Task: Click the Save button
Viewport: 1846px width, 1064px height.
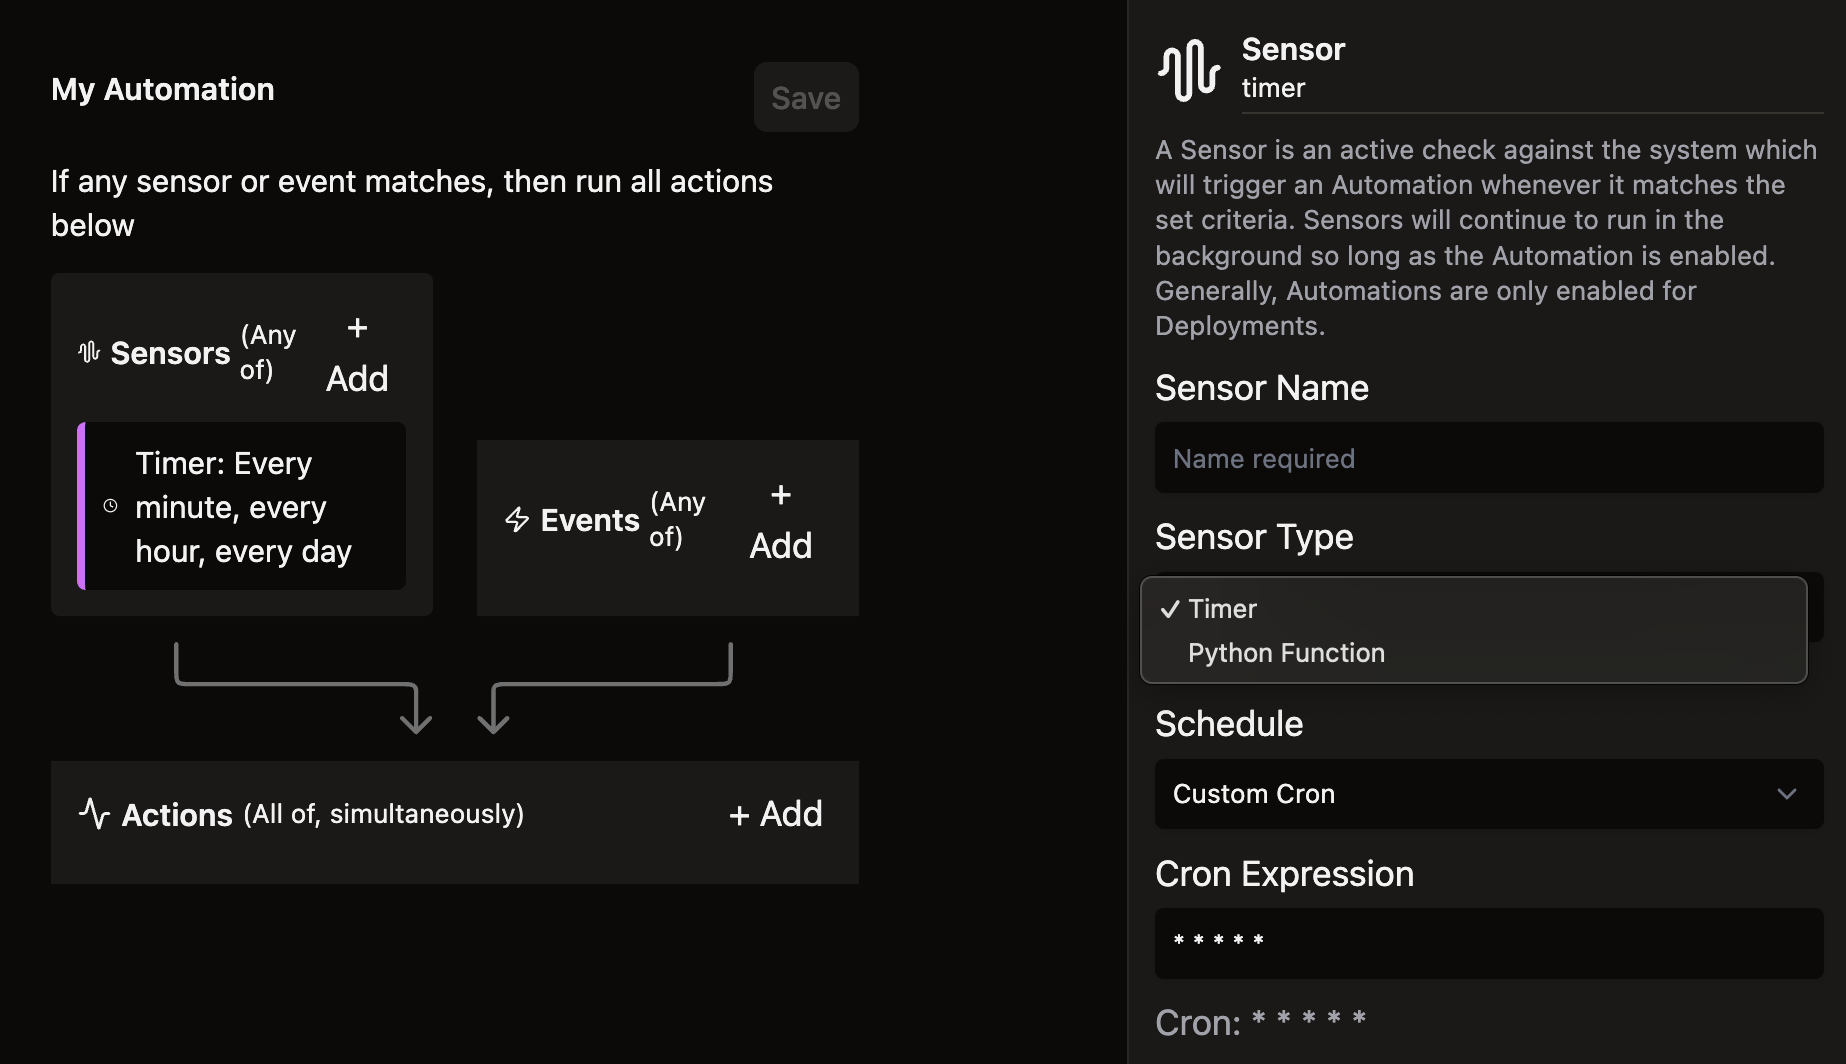Action: (806, 97)
